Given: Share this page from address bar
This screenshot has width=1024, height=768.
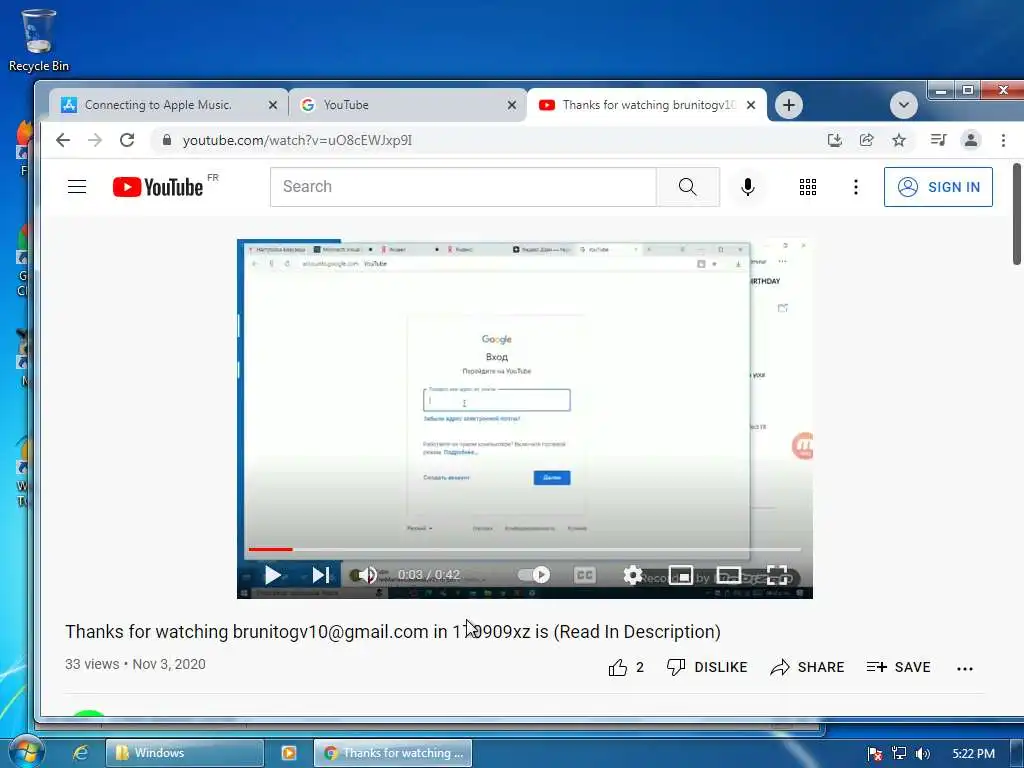Looking at the screenshot, I should point(867,140).
